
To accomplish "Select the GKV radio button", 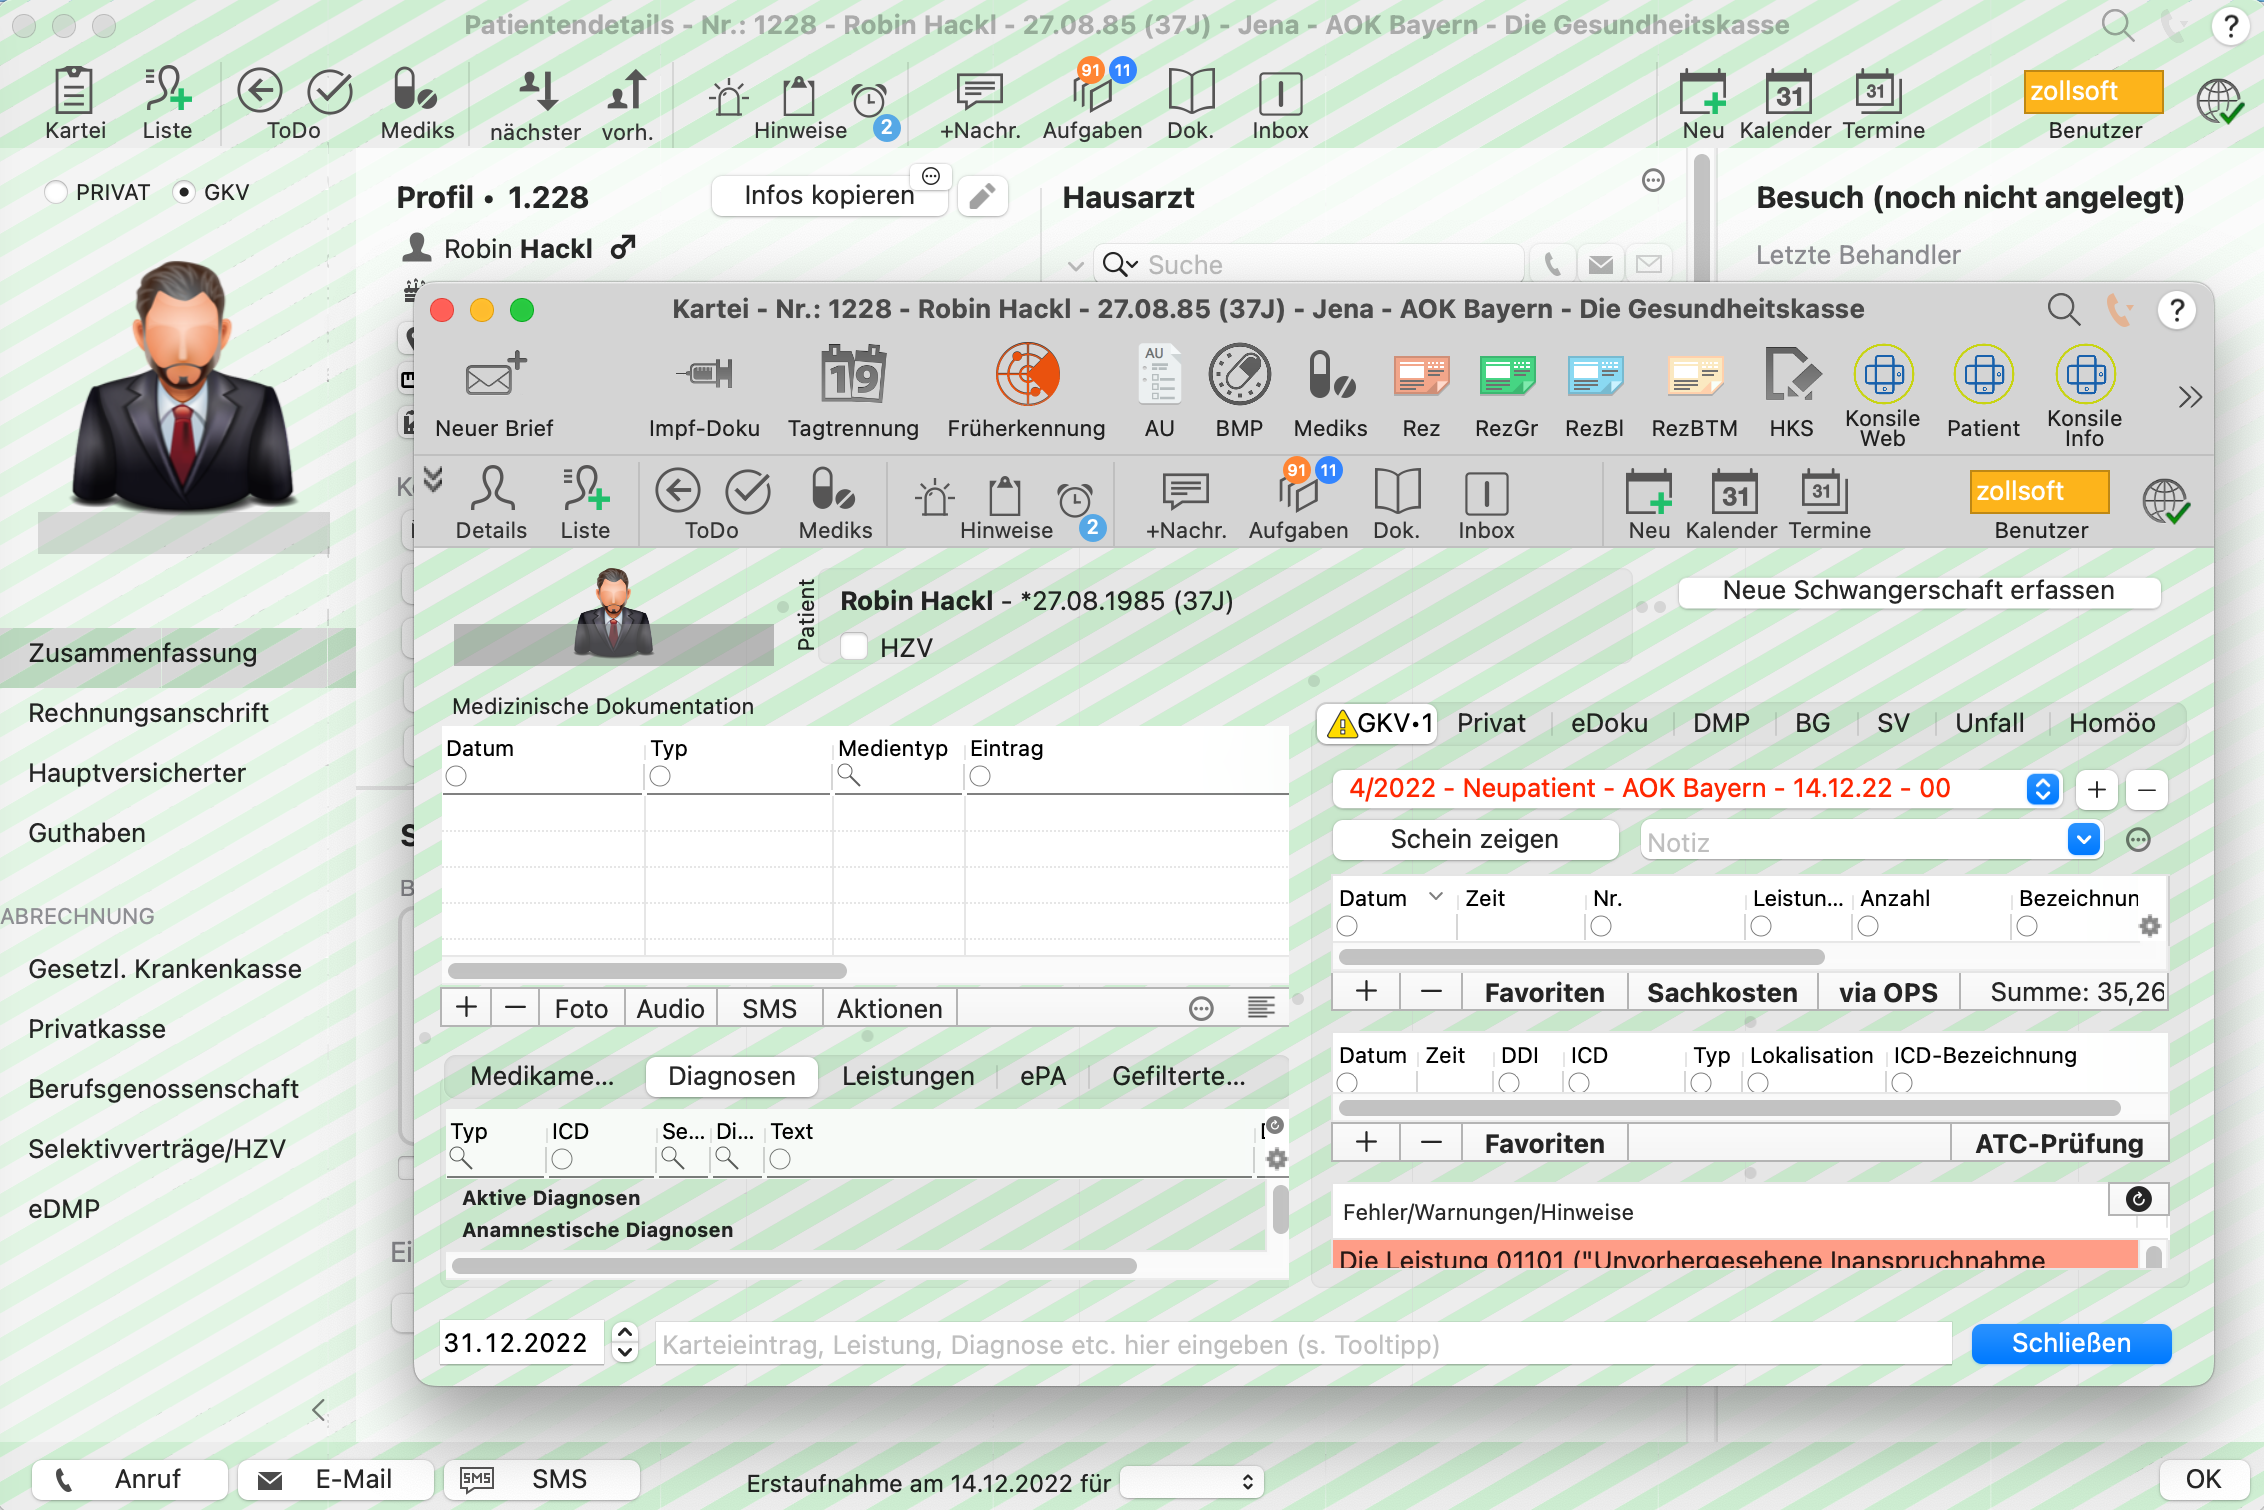I will [x=184, y=192].
